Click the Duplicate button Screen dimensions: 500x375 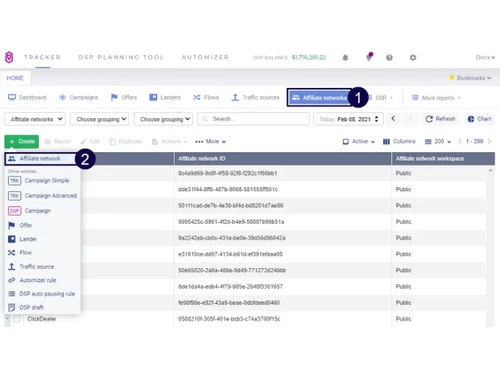[126, 142]
